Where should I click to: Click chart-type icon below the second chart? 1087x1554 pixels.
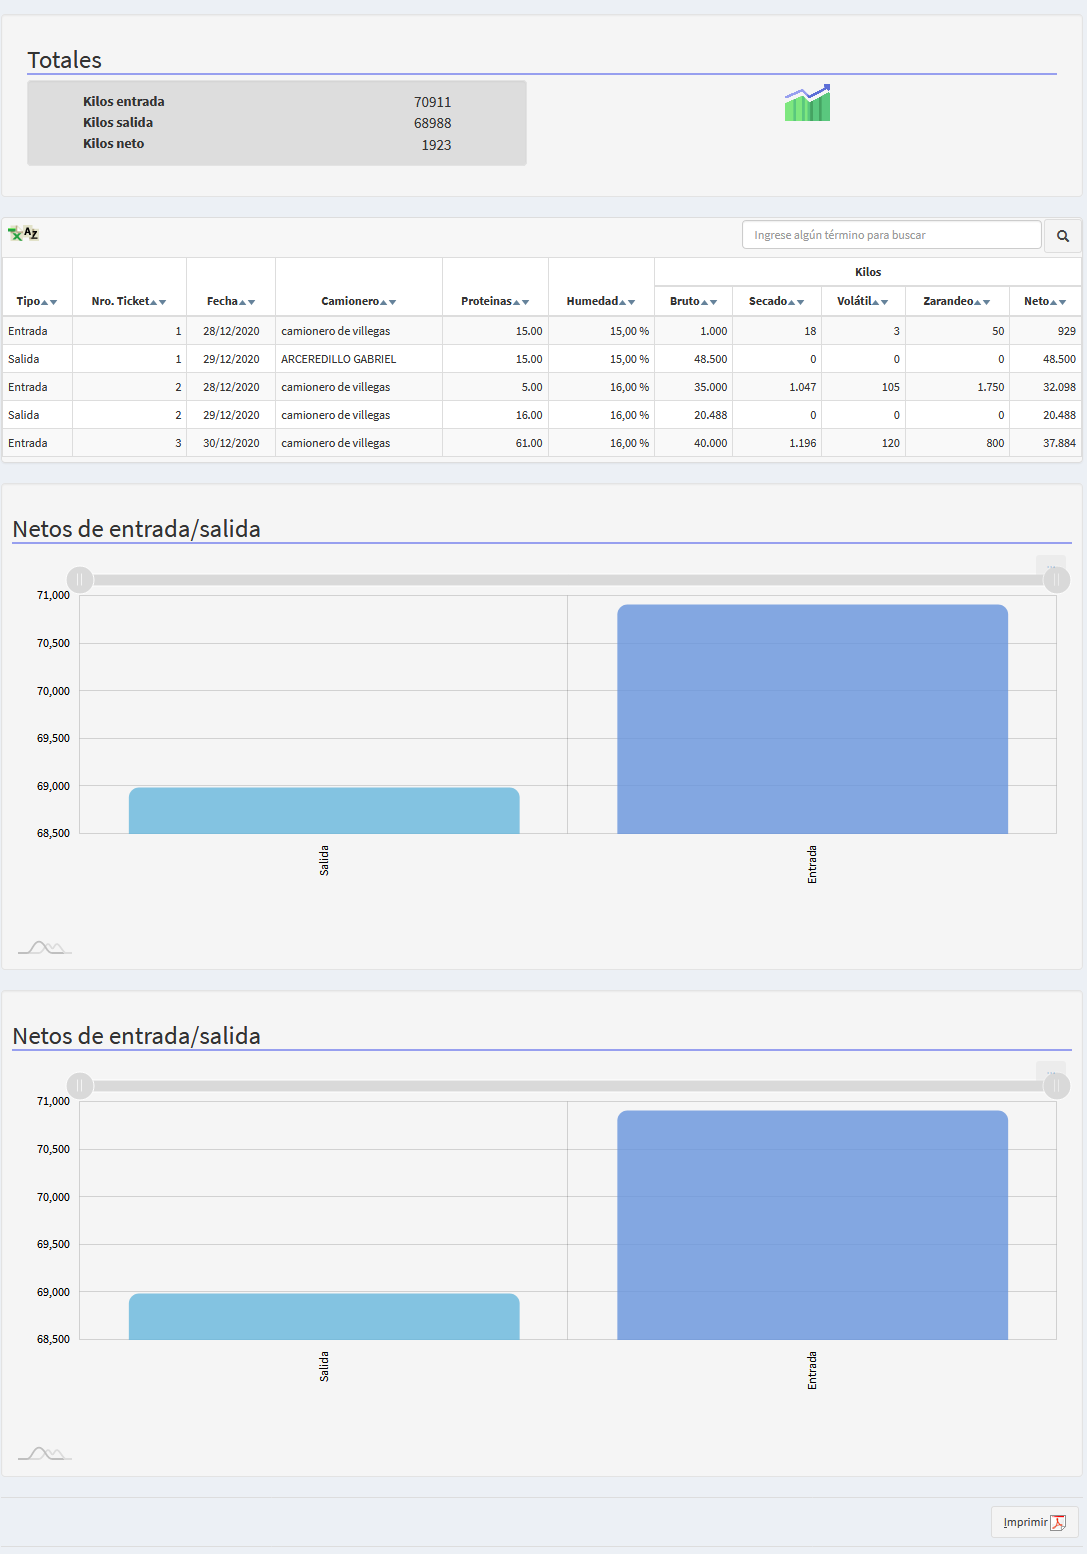[x=44, y=1453]
